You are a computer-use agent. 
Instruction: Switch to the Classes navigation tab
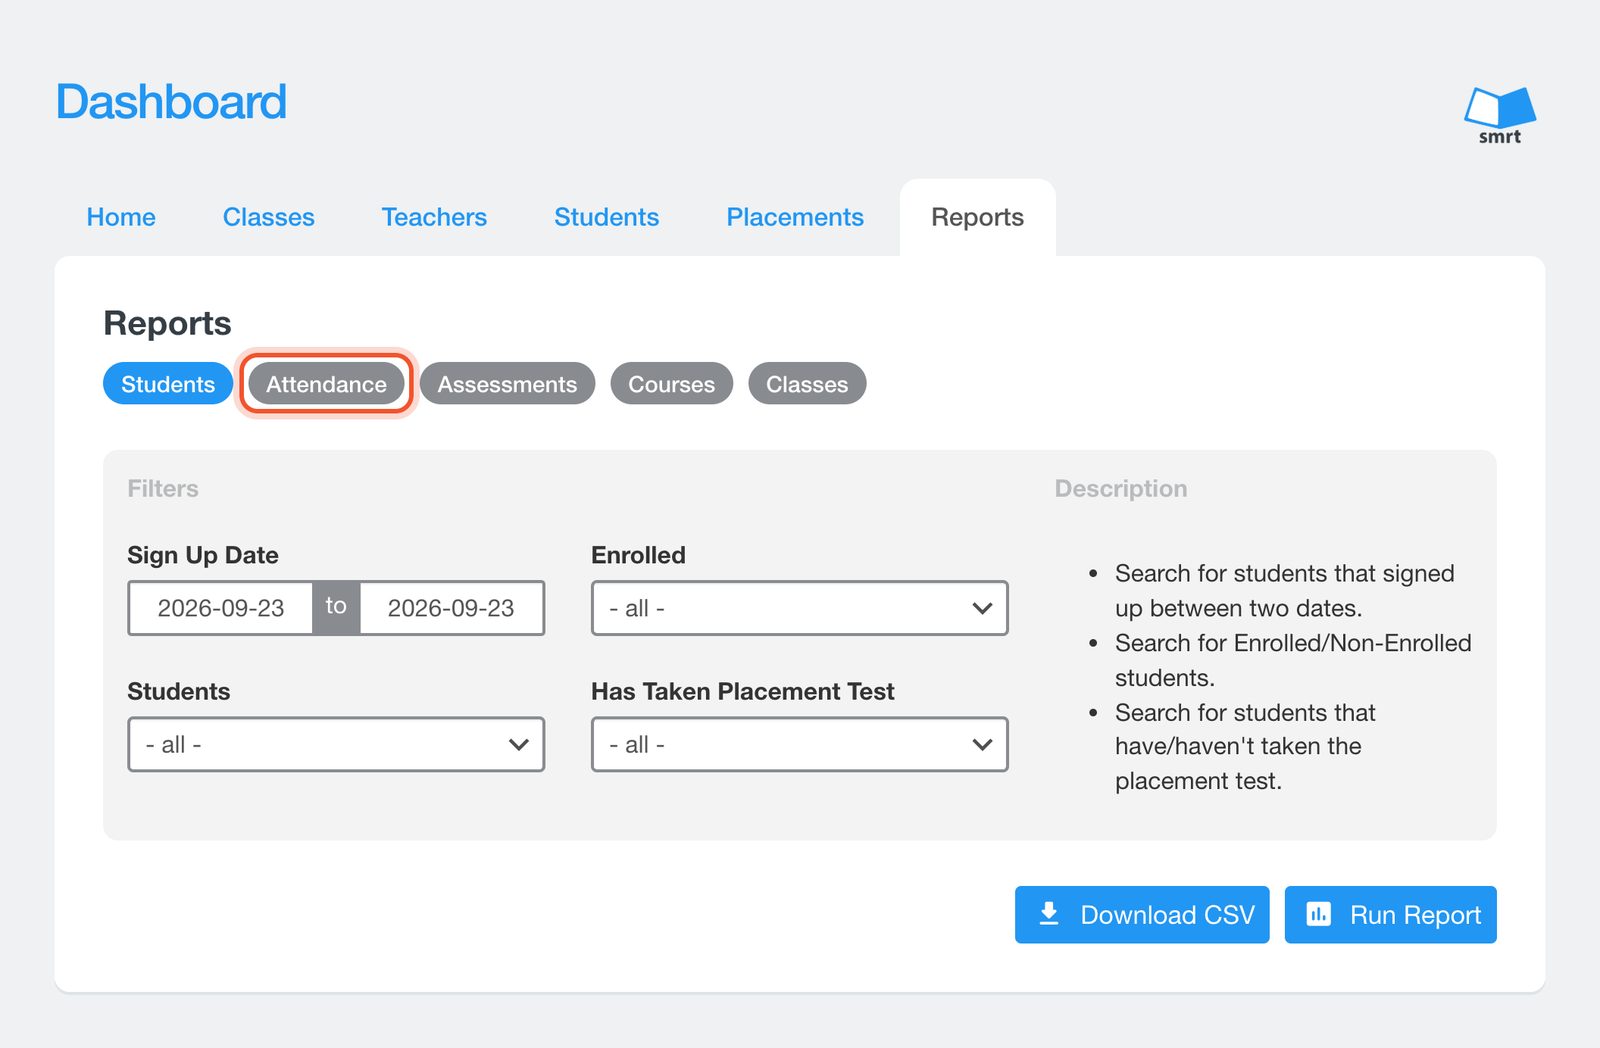coord(268,217)
